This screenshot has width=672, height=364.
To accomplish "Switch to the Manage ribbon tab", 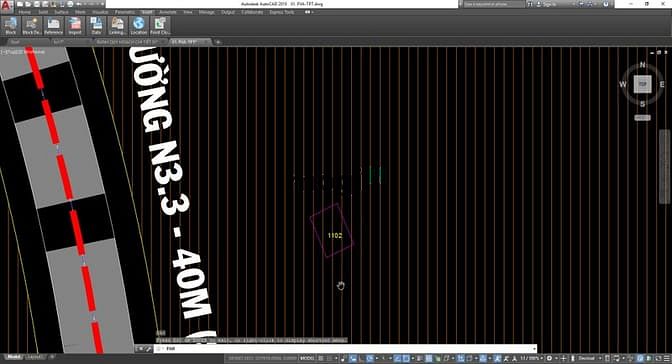I will click(x=207, y=12).
